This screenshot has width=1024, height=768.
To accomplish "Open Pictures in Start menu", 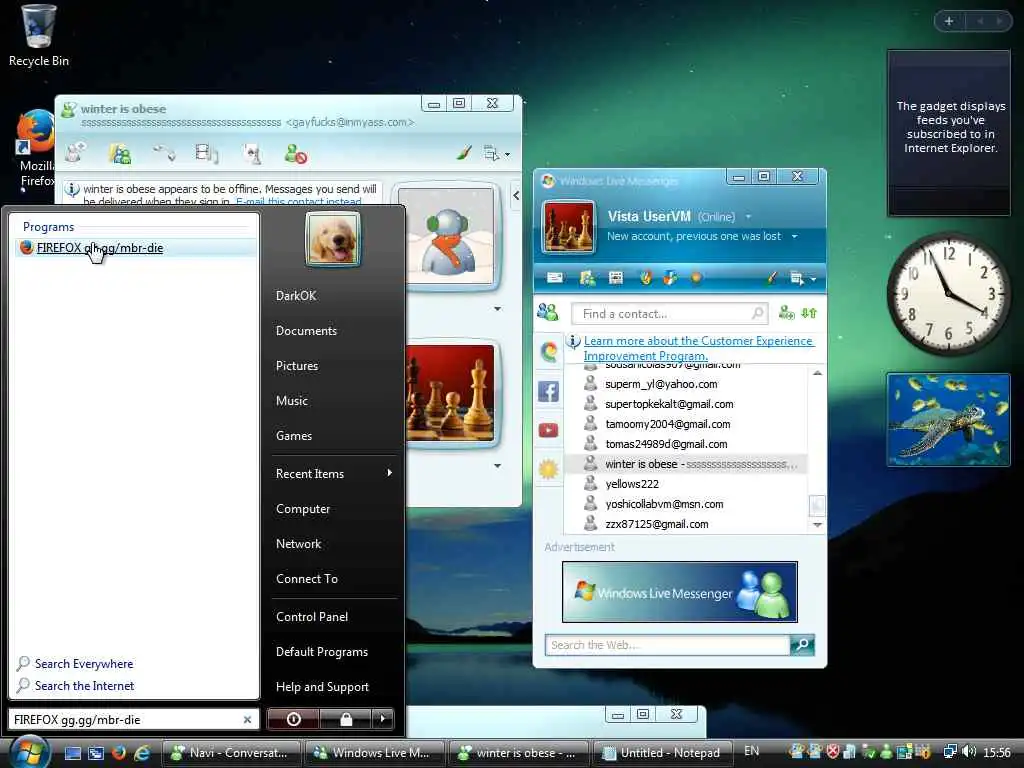I will point(297,366).
